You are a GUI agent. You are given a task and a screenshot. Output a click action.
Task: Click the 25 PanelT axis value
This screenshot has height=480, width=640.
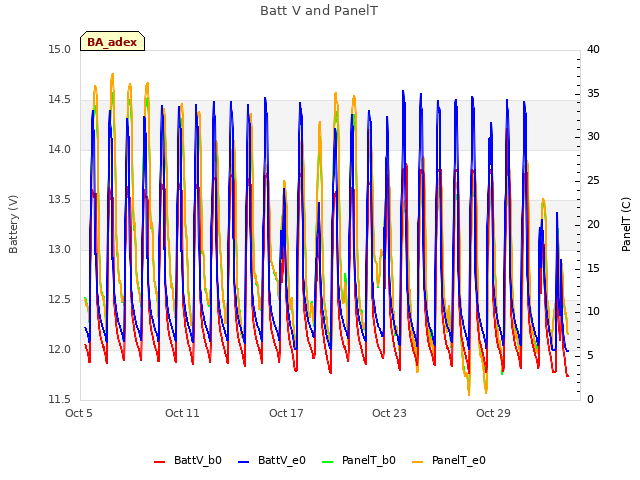click(x=593, y=180)
